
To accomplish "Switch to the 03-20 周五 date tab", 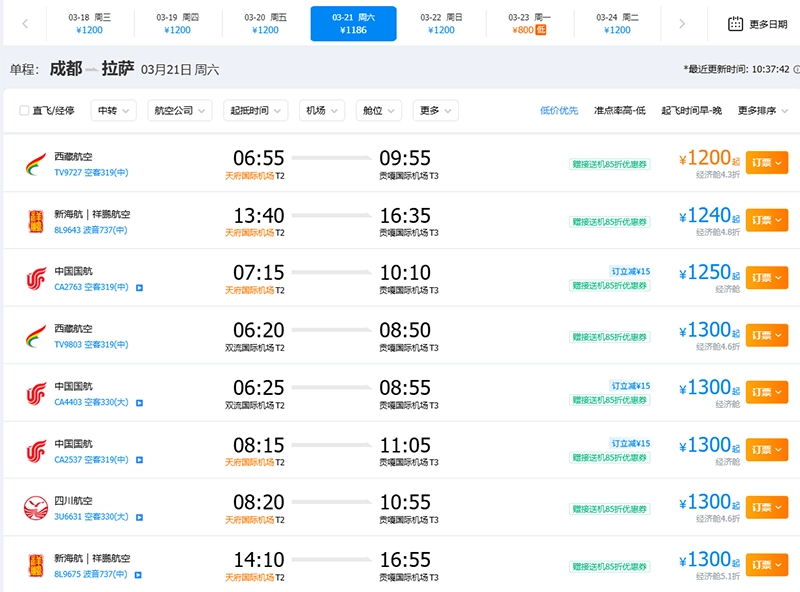I will pos(265,23).
